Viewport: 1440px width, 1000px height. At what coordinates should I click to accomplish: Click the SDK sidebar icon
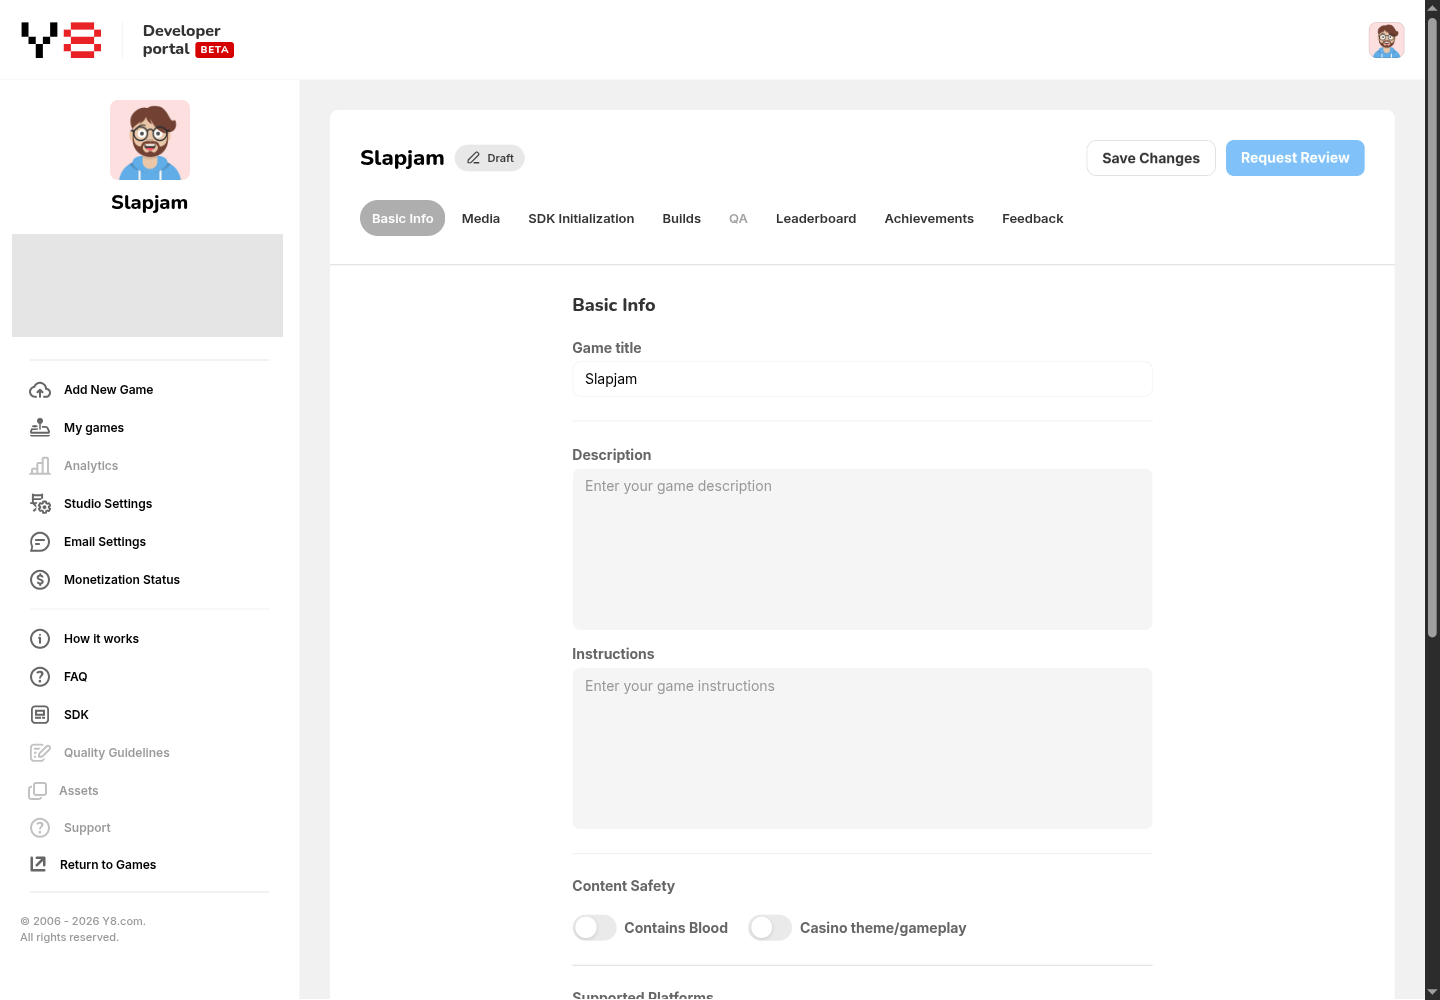(x=40, y=715)
